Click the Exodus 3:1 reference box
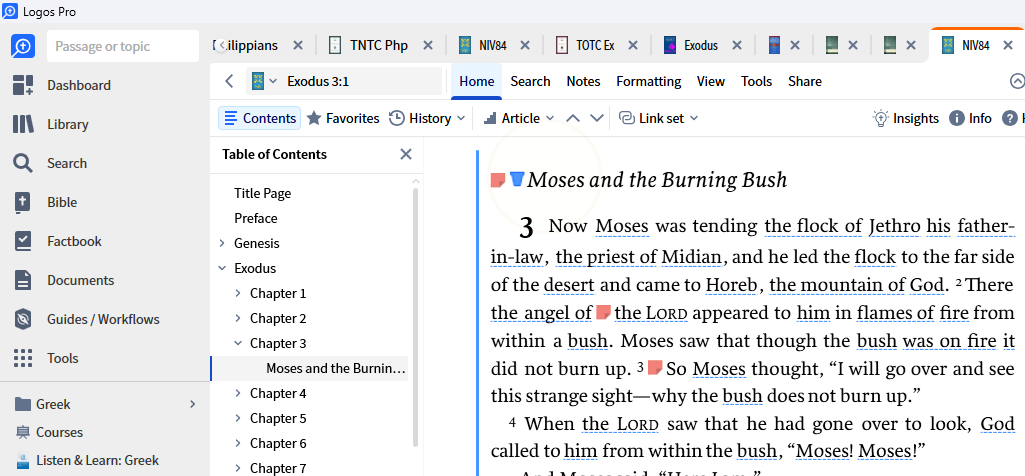This screenshot has height=476, width=1025. tap(344, 81)
